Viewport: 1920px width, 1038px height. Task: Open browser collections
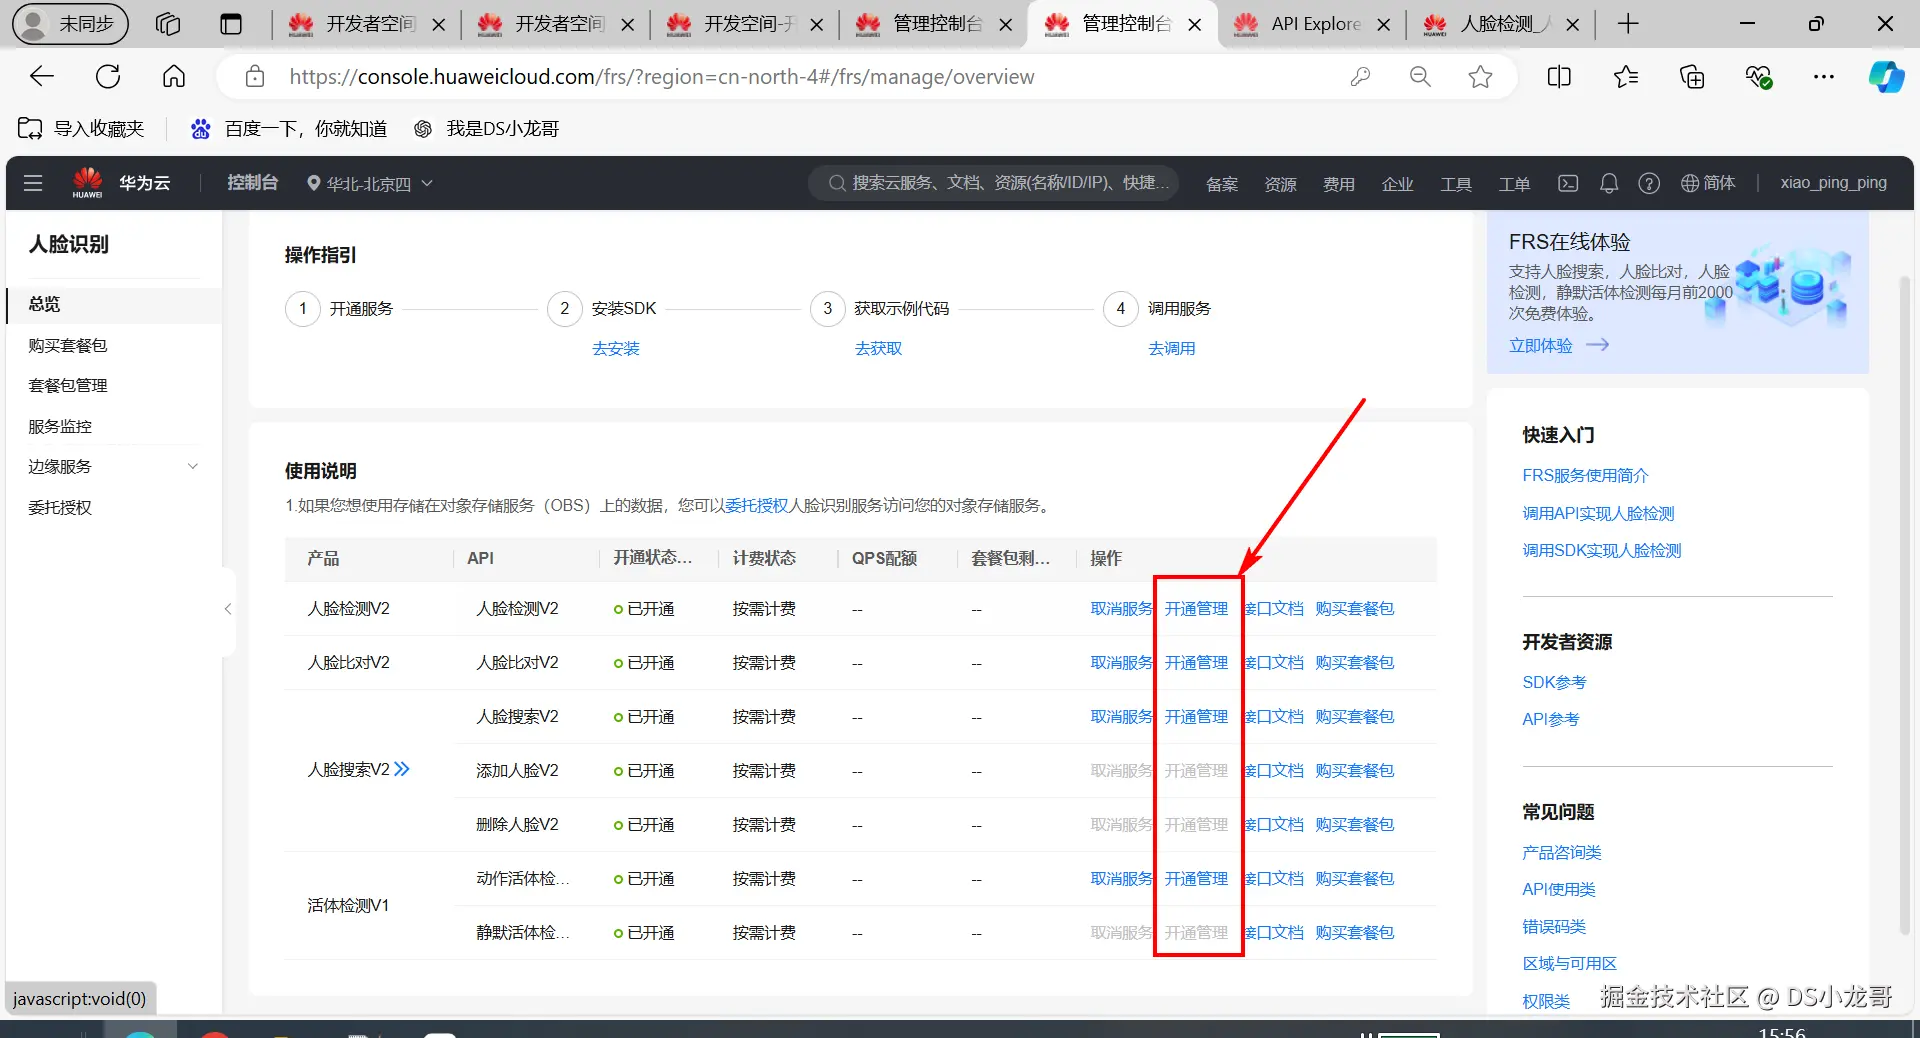tap(1692, 77)
